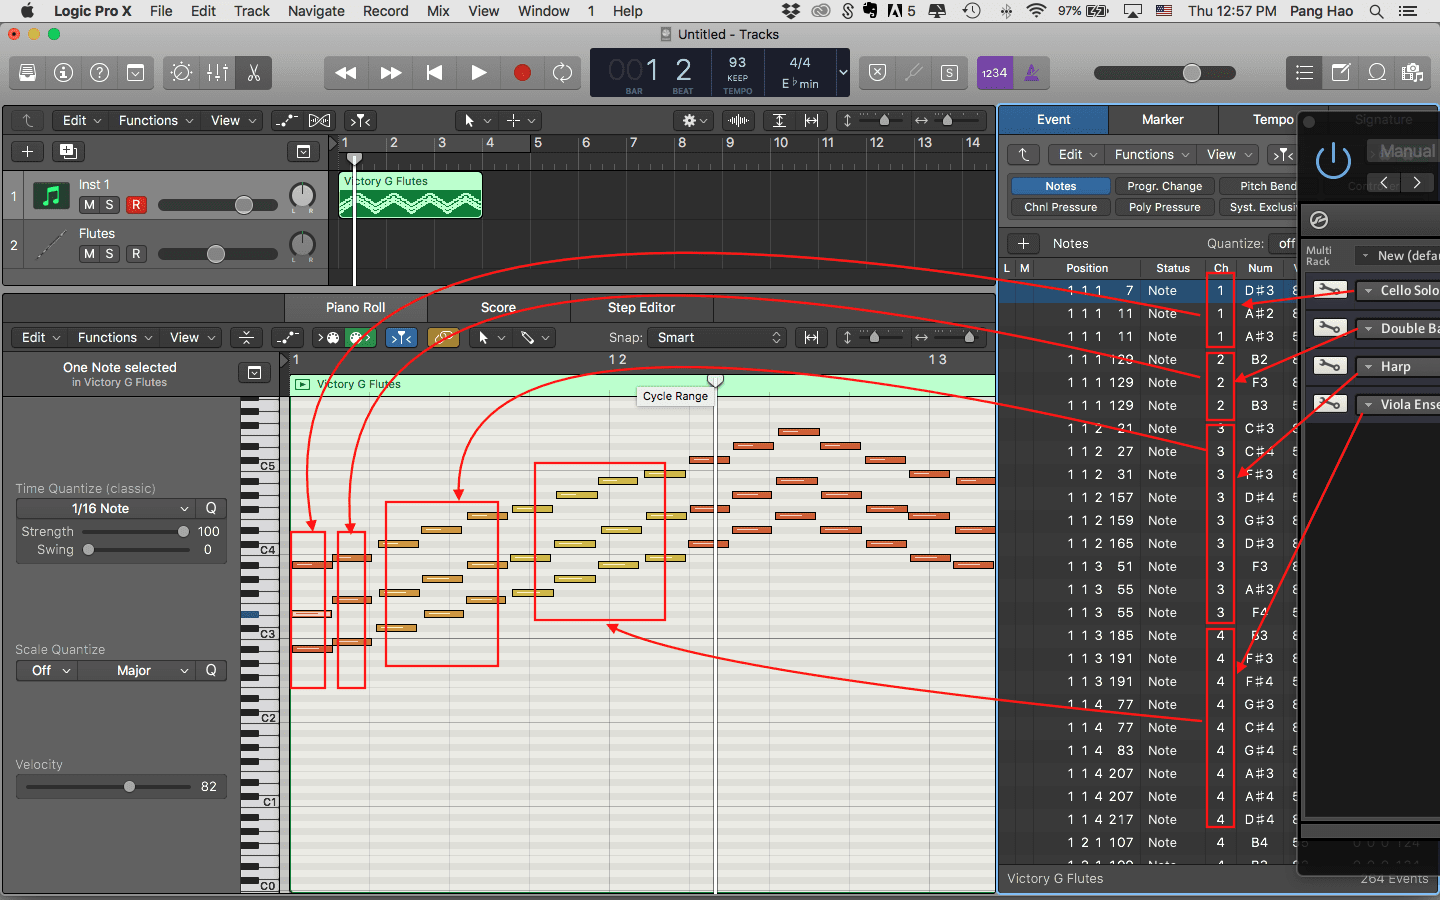This screenshot has width=1440, height=900.
Task: Click Tracks area settings gear menu
Action: pos(693,121)
